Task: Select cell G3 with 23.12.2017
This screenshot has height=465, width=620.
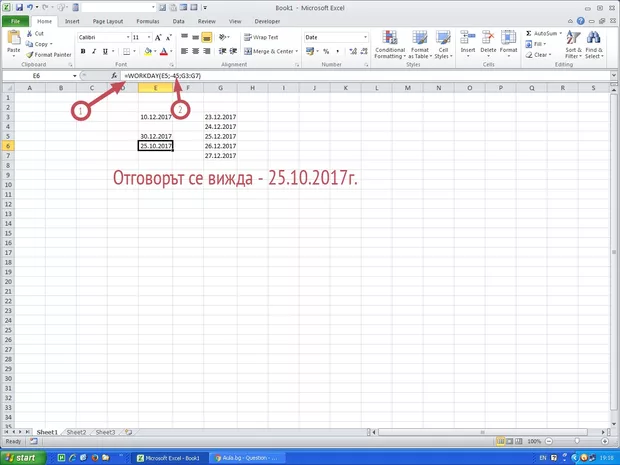Action: 220,117
